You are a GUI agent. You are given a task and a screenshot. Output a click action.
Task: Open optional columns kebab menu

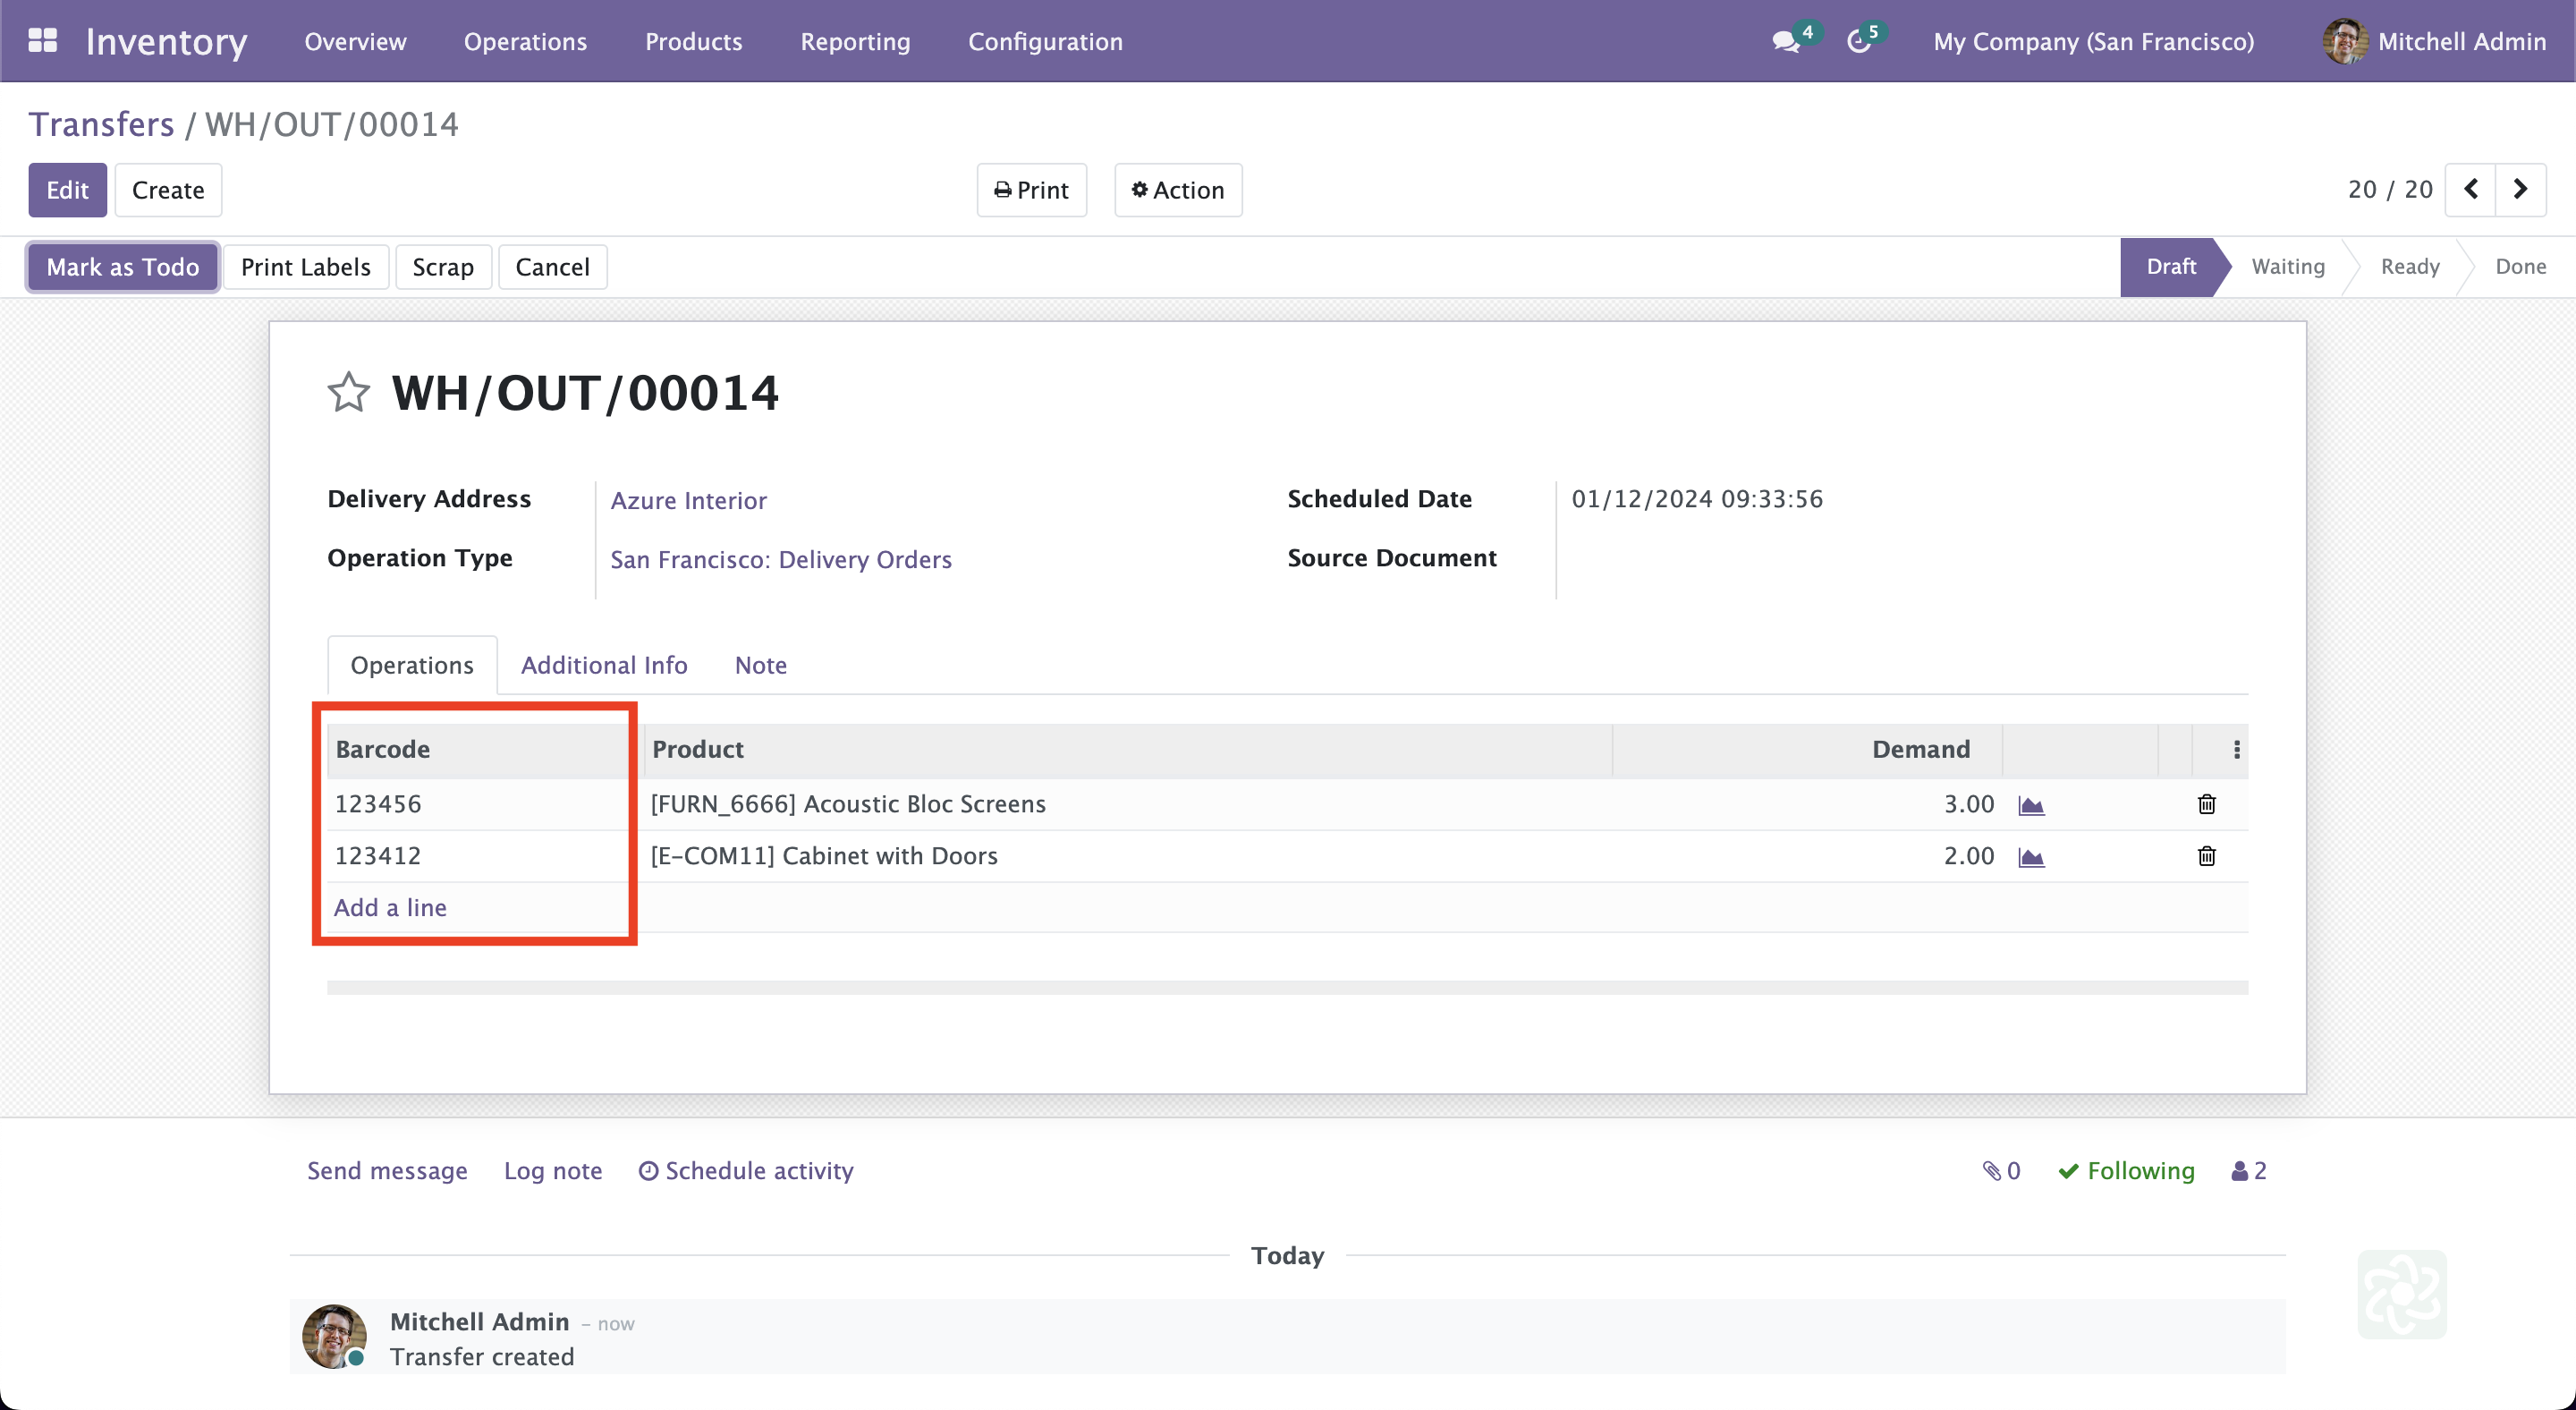pos(2236,750)
